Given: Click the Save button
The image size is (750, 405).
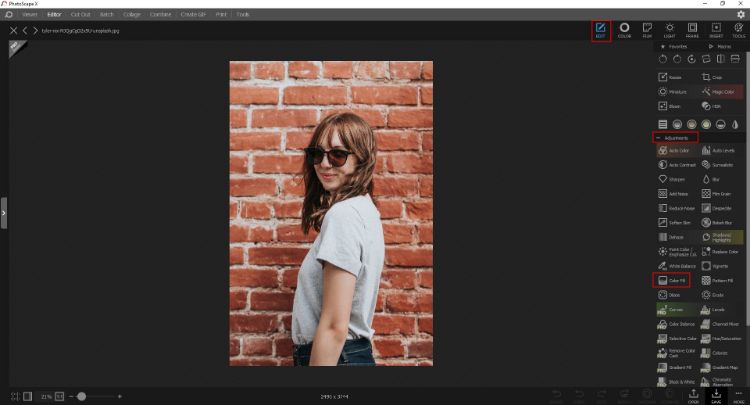Looking at the screenshot, I should coord(716,396).
